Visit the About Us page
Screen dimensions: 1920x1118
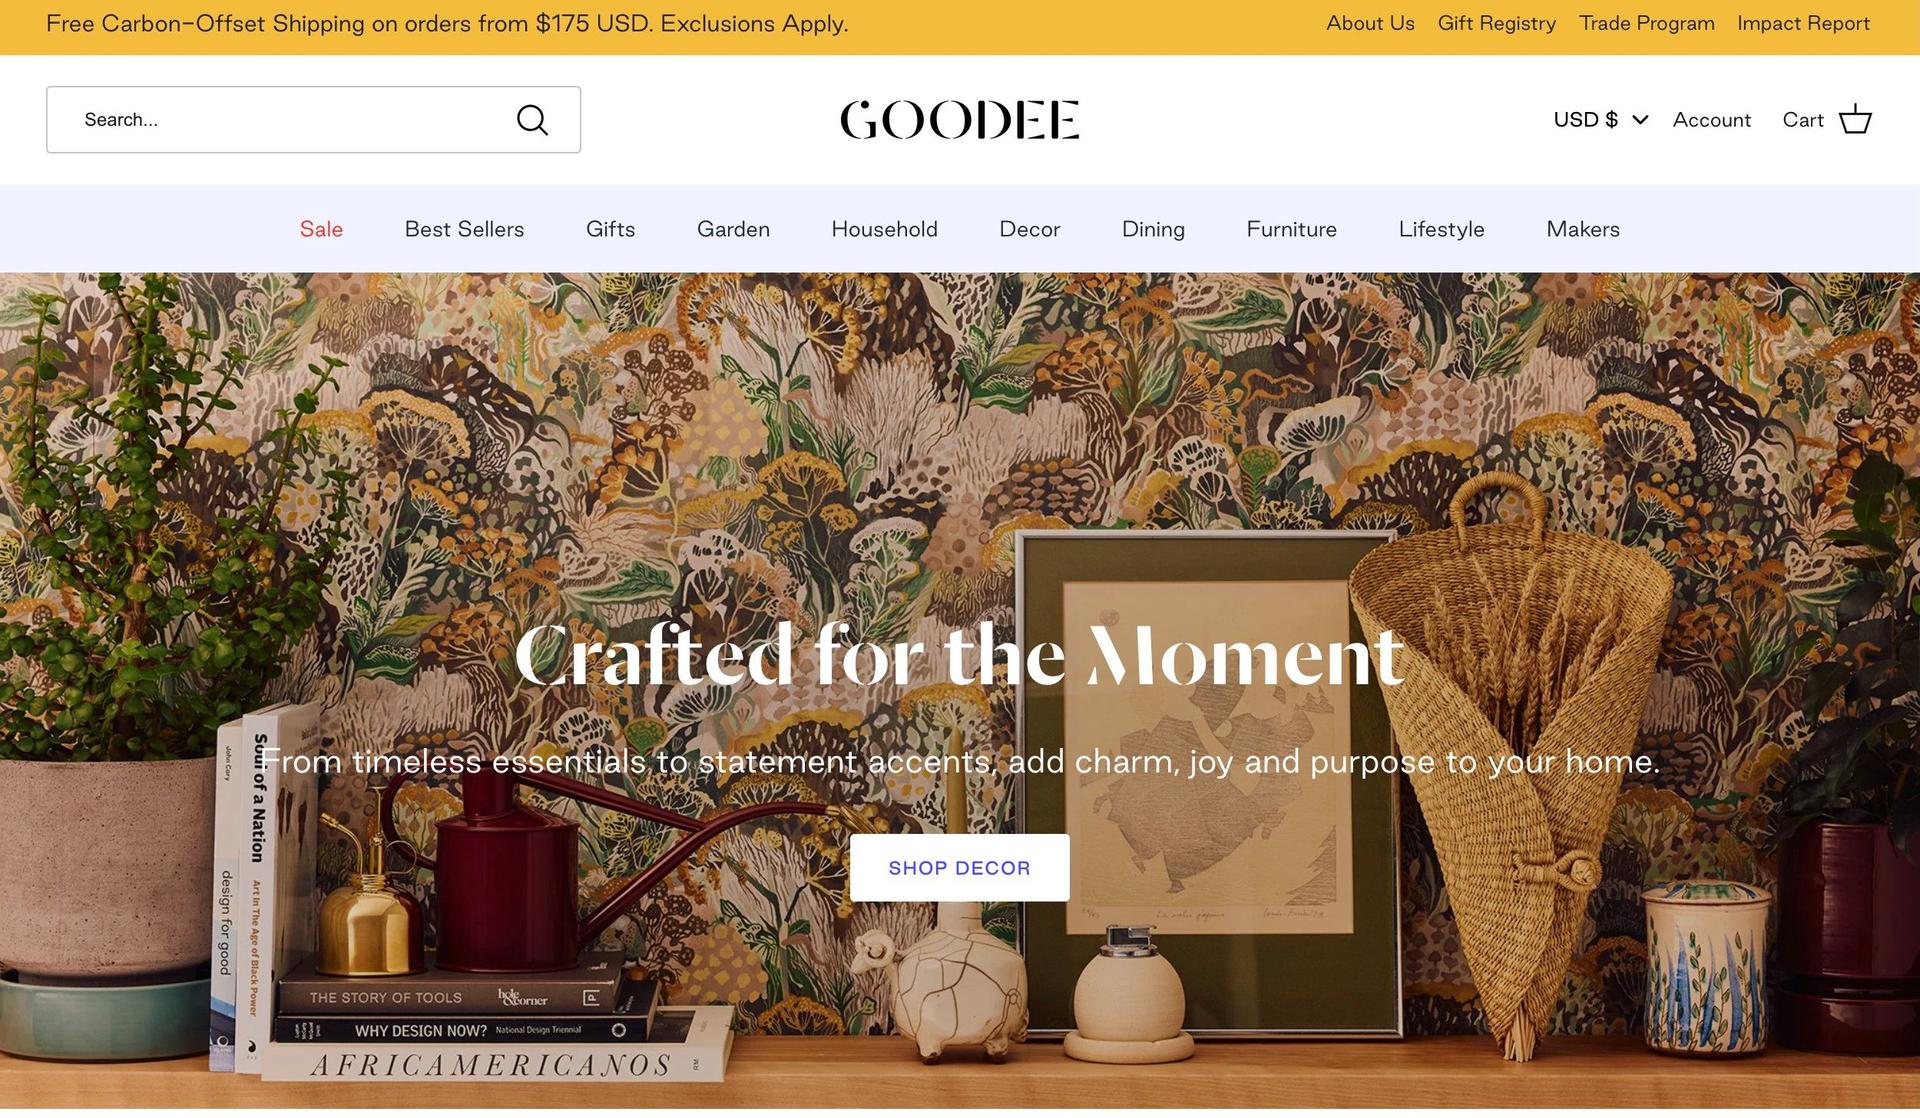coord(1370,23)
